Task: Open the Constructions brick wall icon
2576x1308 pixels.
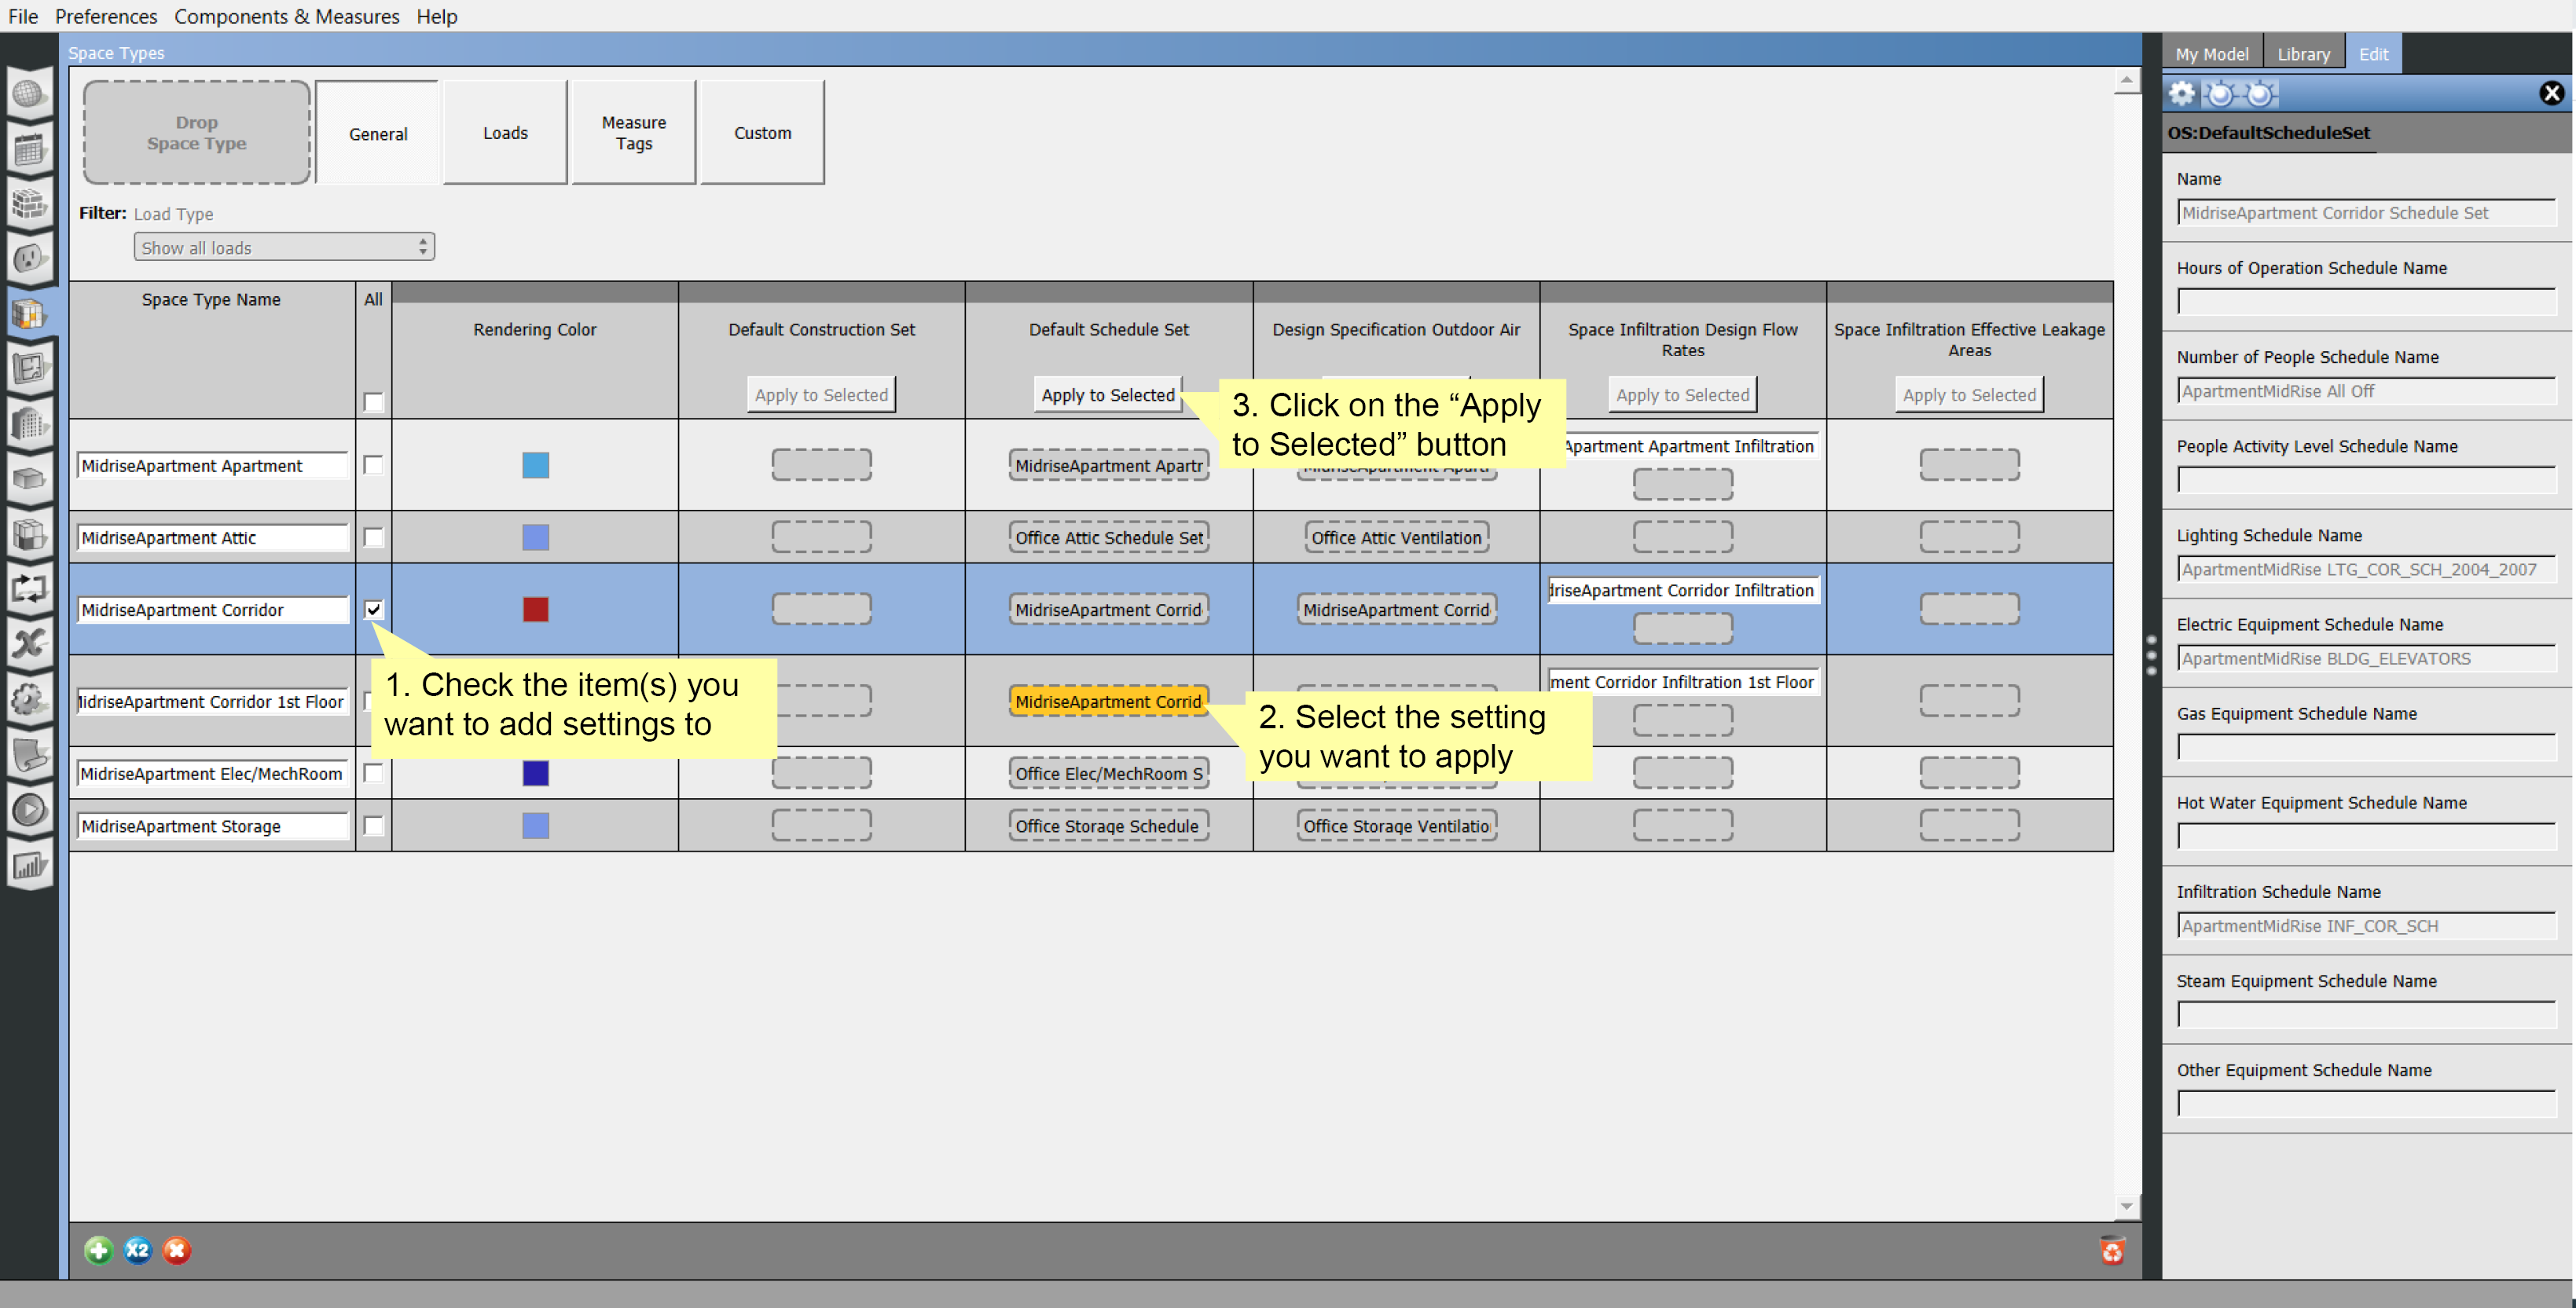Action: coord(29,204)
